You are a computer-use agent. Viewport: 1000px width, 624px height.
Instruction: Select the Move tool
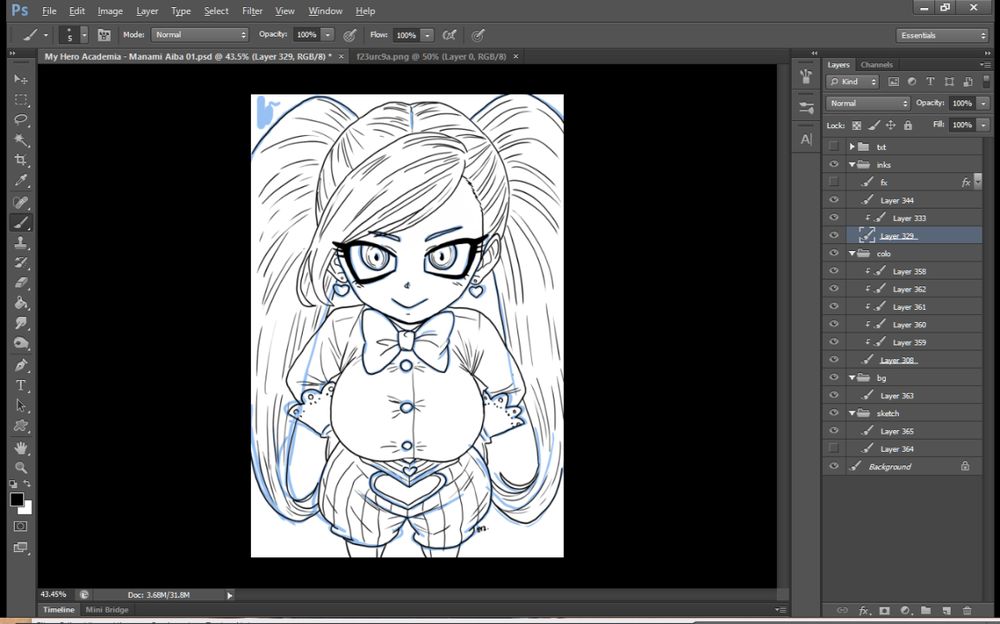pos(21,79)
